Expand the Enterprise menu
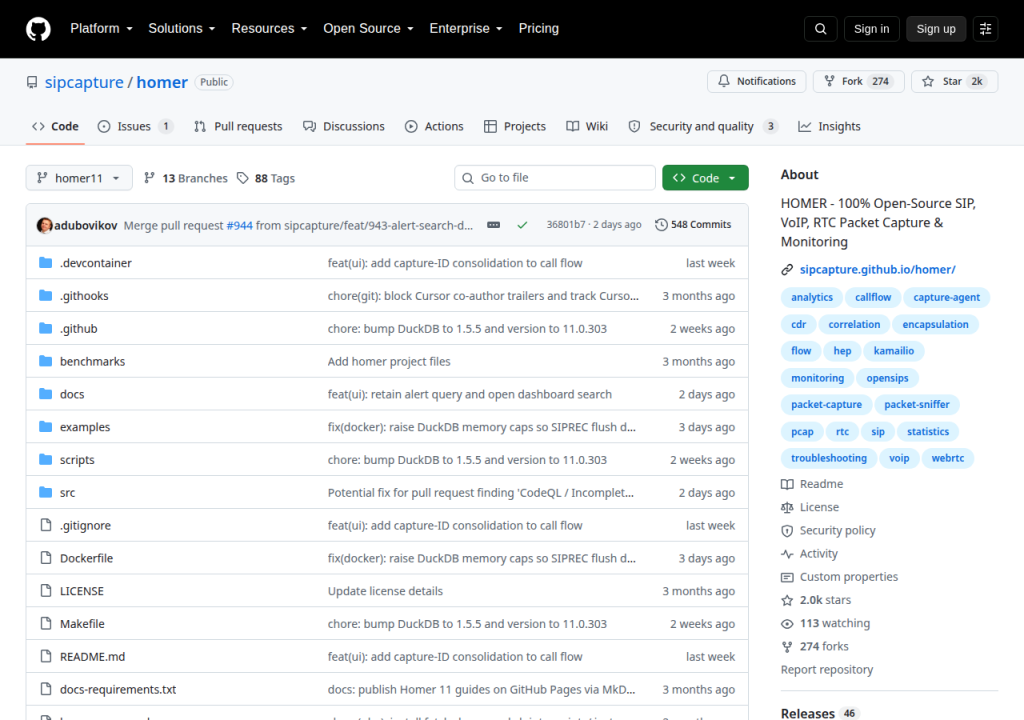Viewport: 1024px width, 720px height. pyautogui.click(x=466, y=29)
